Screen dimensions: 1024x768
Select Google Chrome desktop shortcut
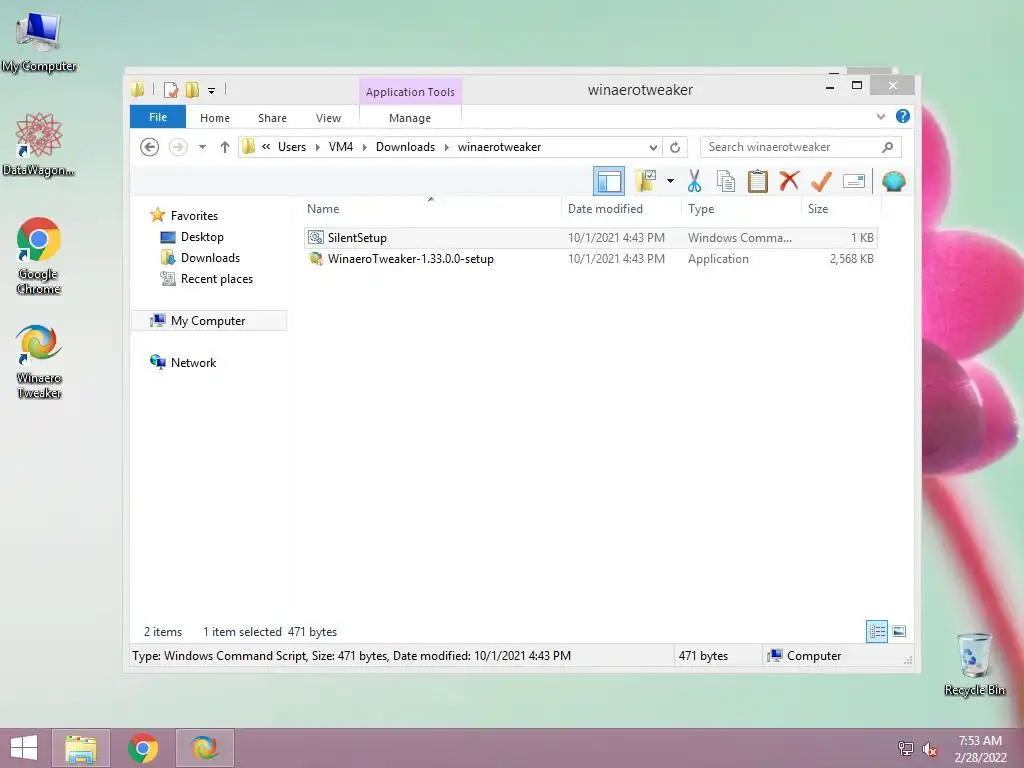click(39, 256)
